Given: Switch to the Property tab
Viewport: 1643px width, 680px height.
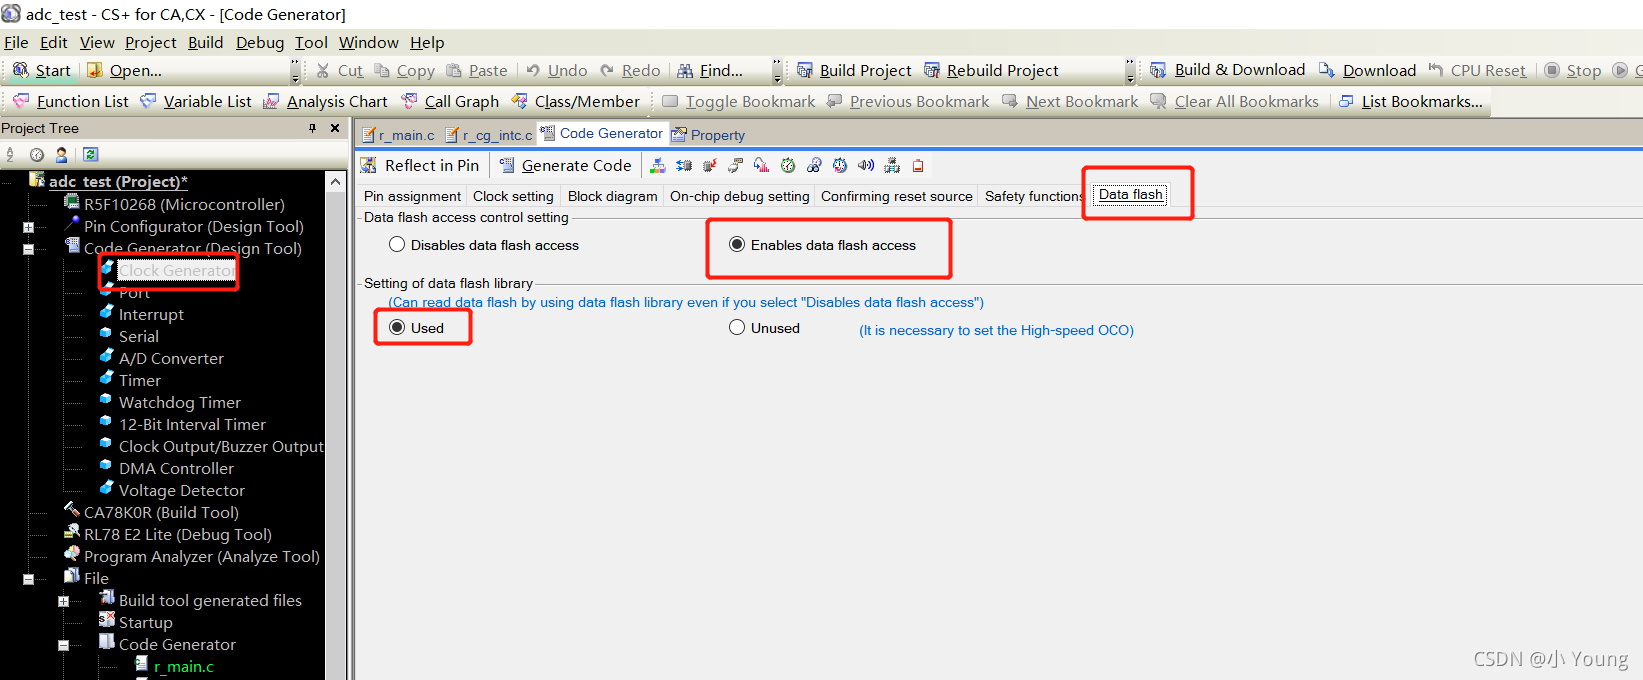Looking at the screenshot, I should pyautogui.click(x=708, y=135).
